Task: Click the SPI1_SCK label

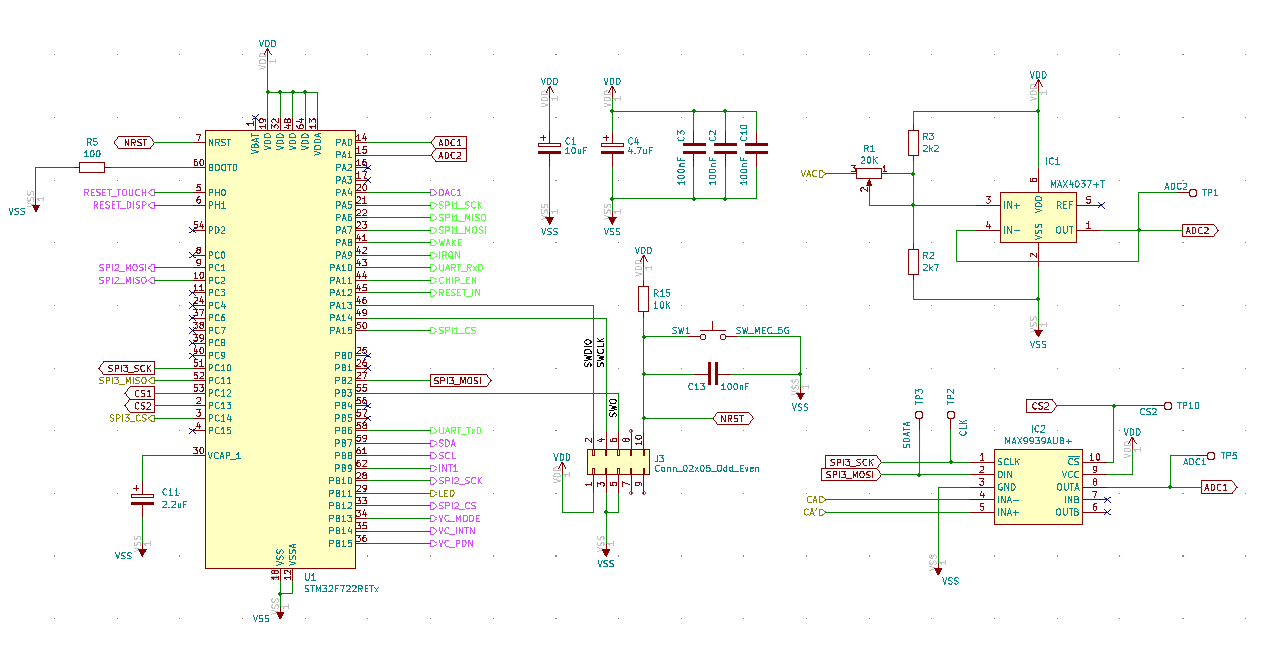Action: point(457,205)
